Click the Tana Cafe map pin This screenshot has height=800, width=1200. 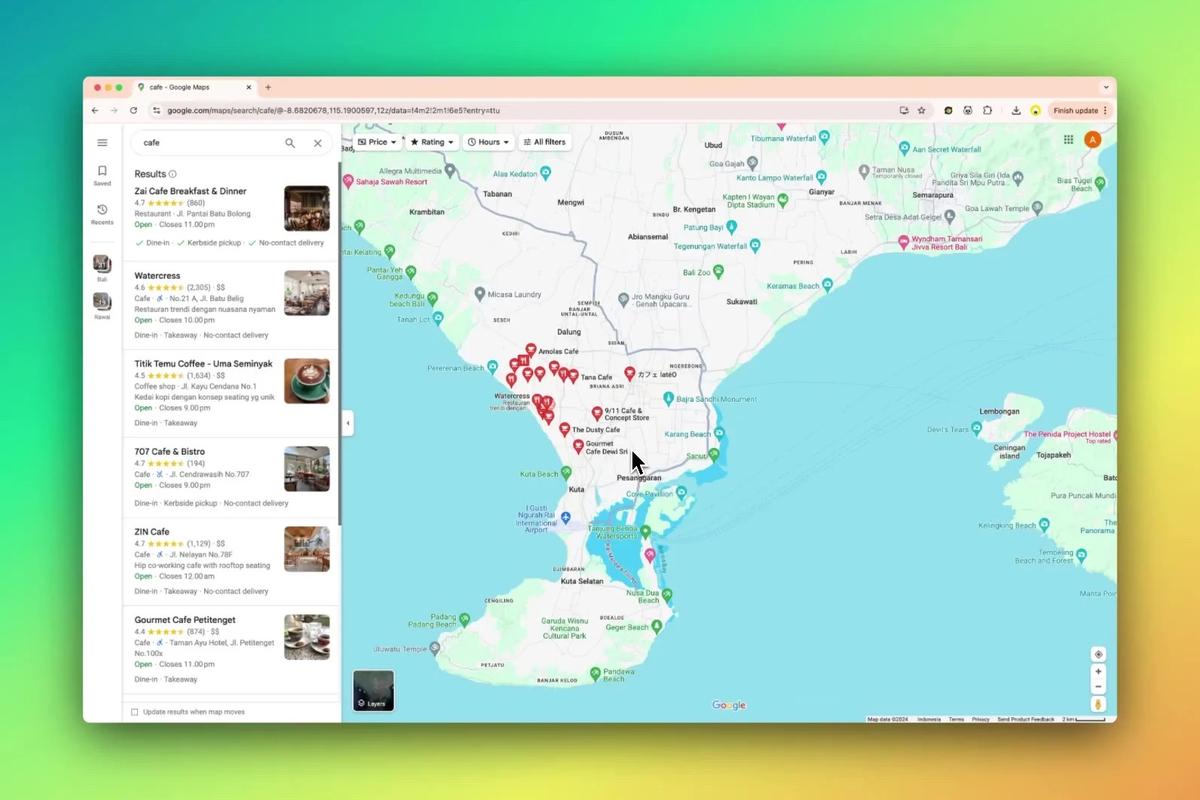573,376
